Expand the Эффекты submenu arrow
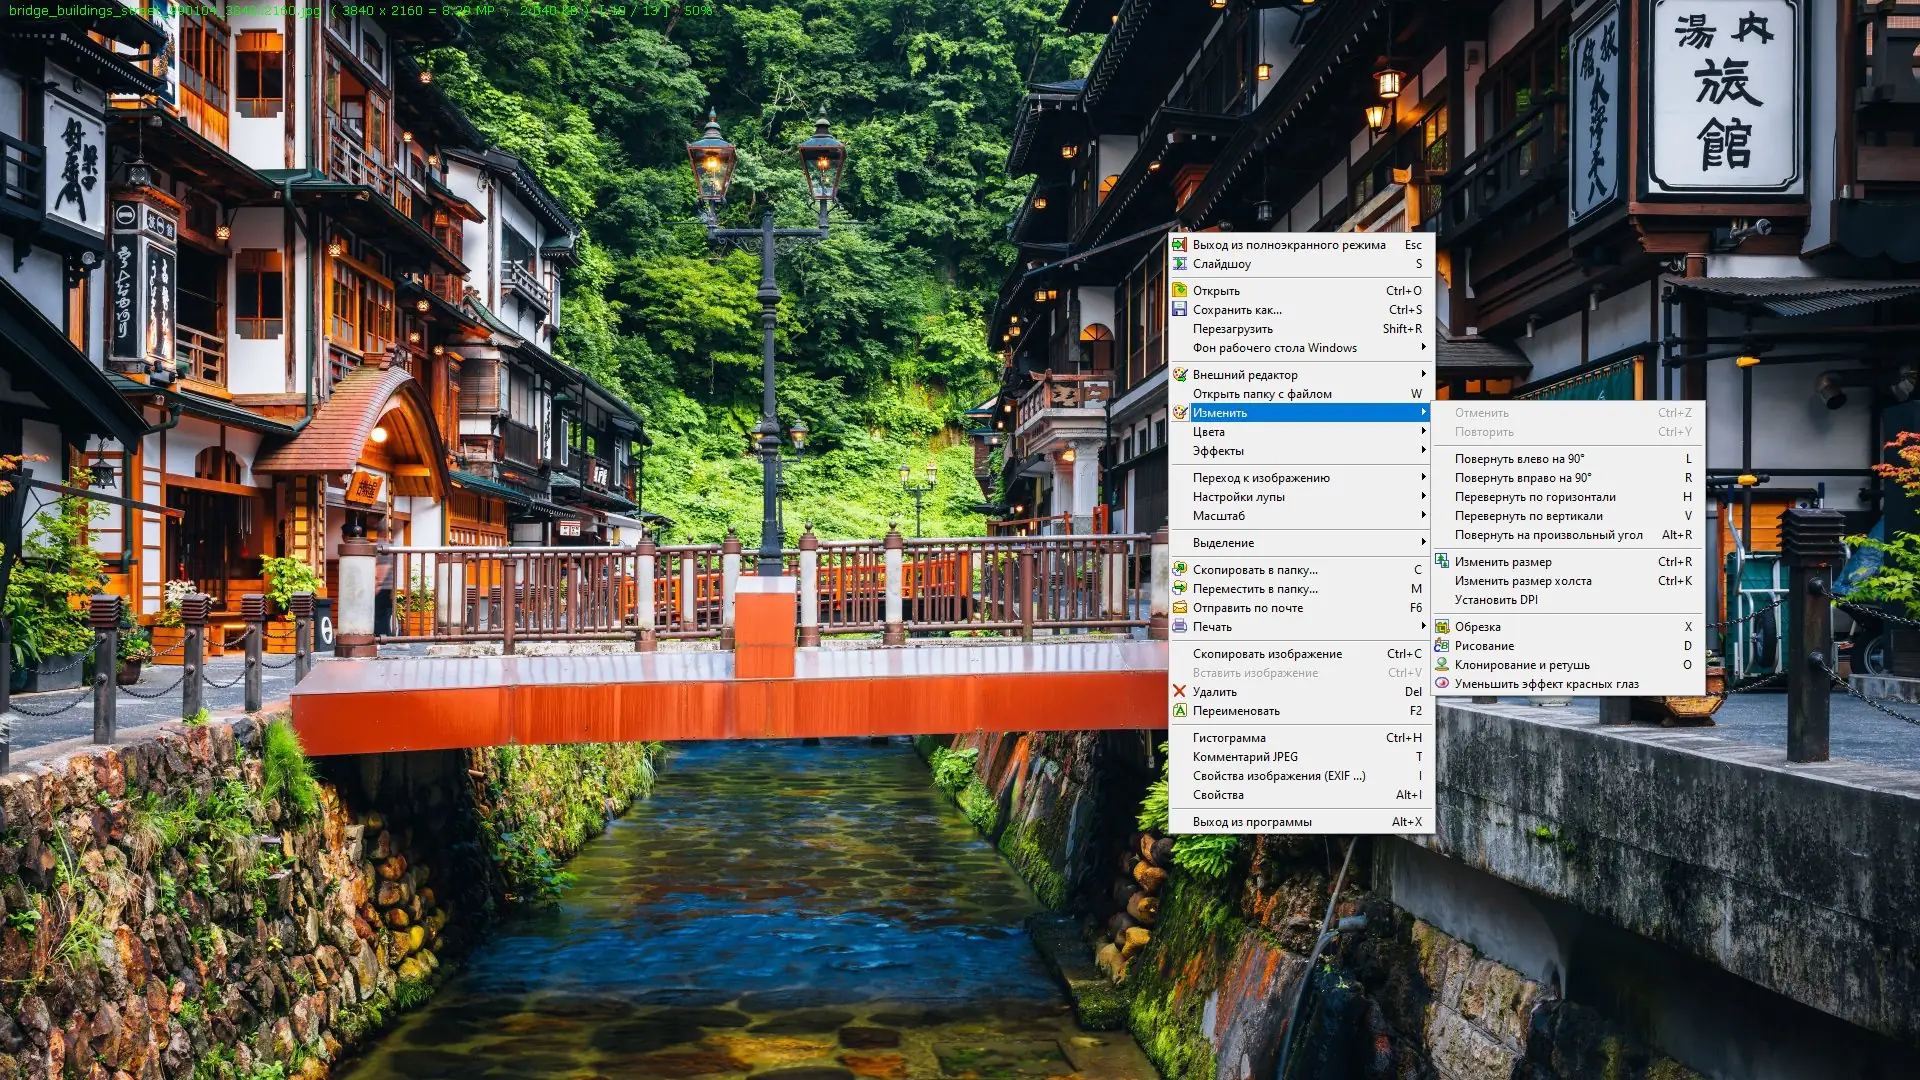The image size is (1920, 1080). click(1423, 451)
